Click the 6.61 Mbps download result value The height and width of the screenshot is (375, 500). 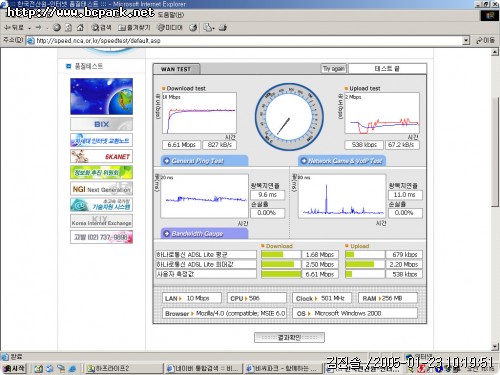(181, 145)
